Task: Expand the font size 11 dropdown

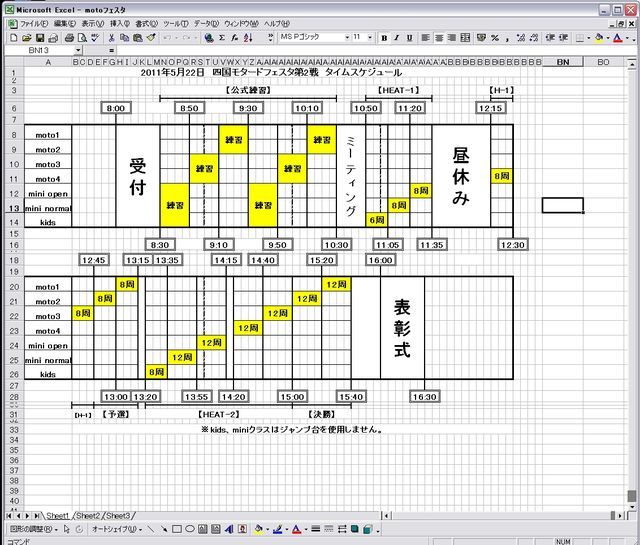Action: (x=372, y=37)
